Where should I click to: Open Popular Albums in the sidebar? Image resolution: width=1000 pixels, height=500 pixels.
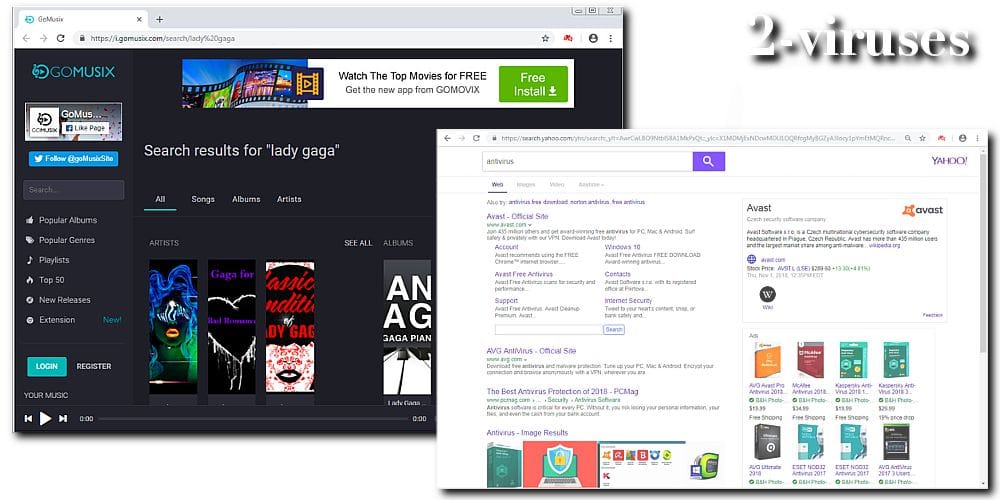(x=61, y=220)
